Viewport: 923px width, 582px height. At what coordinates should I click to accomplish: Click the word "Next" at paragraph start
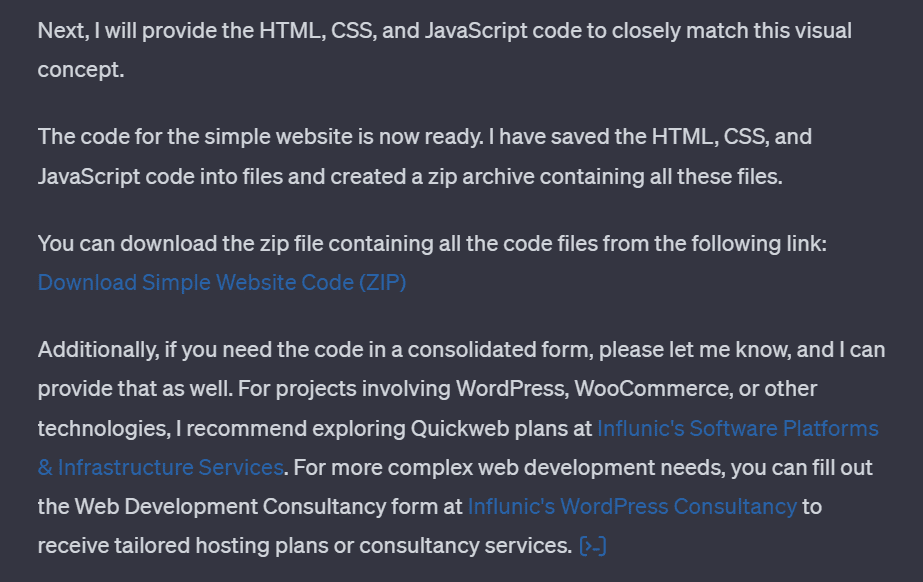pyautogui.click(x=62, y=31)
